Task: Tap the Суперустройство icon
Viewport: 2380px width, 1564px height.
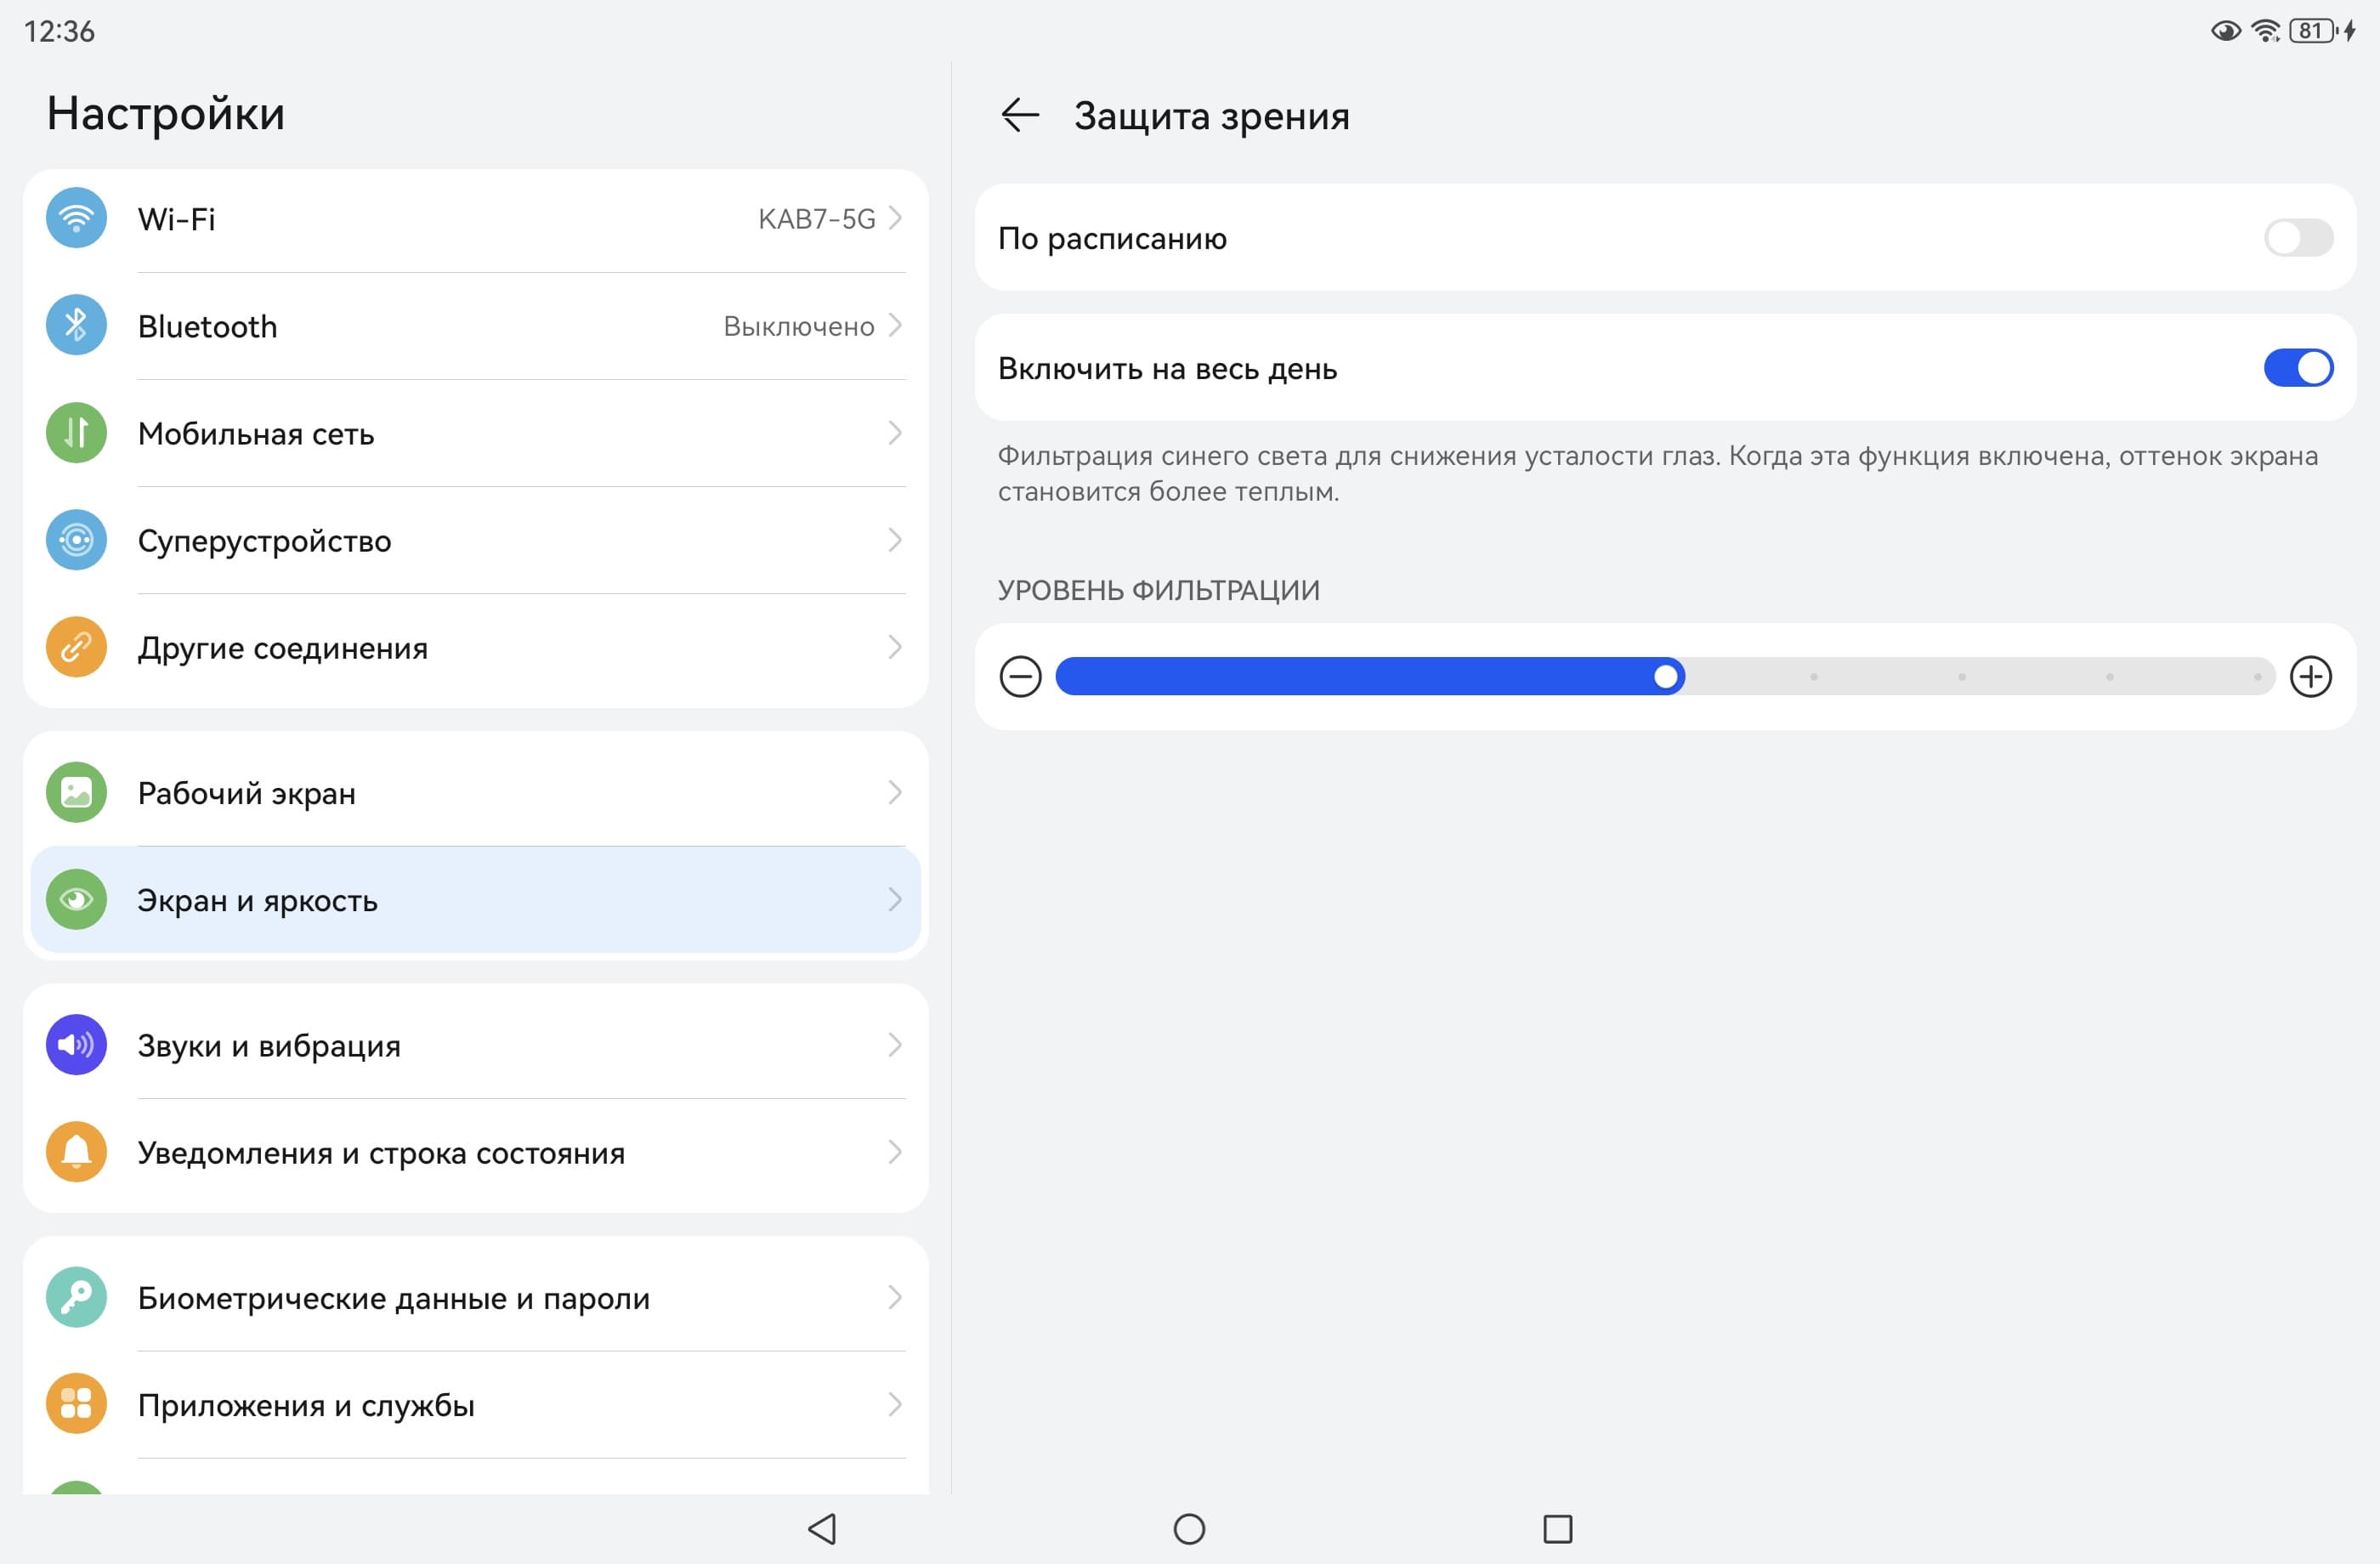Action: (76, 540)
